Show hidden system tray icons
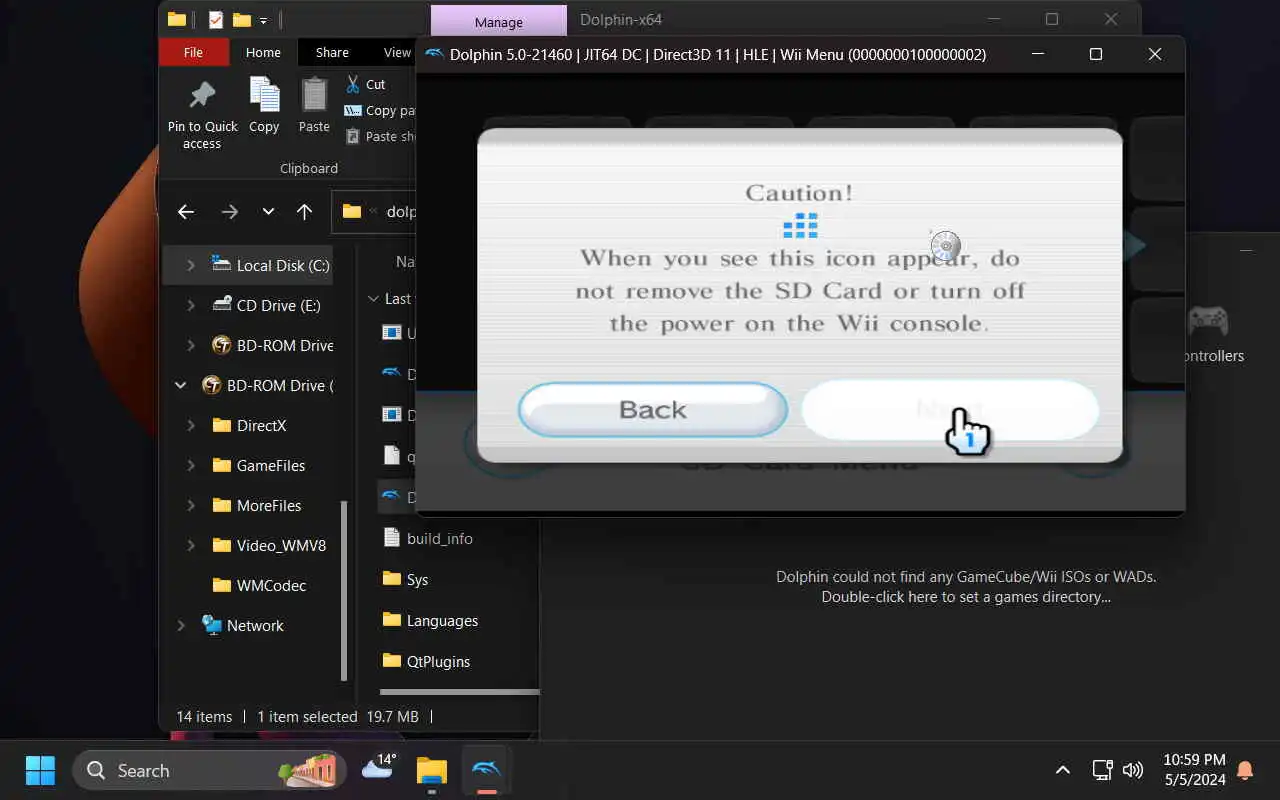This screenshot has height=800, width=1280. coord(1063,770)
